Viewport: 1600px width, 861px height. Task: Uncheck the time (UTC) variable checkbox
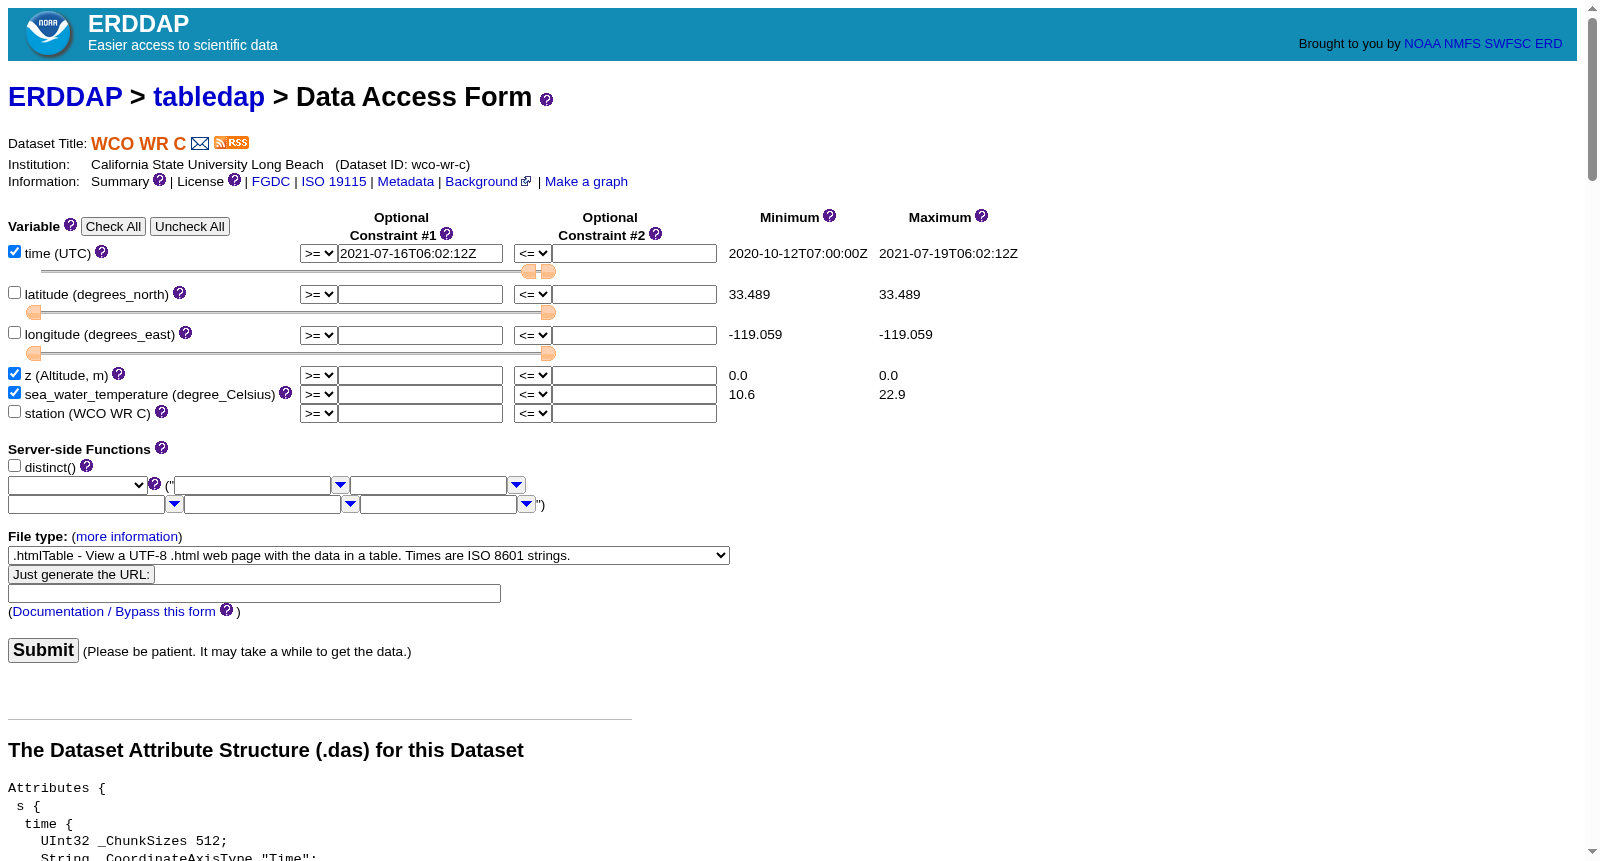pyautogui.click(x=14, y=252)
